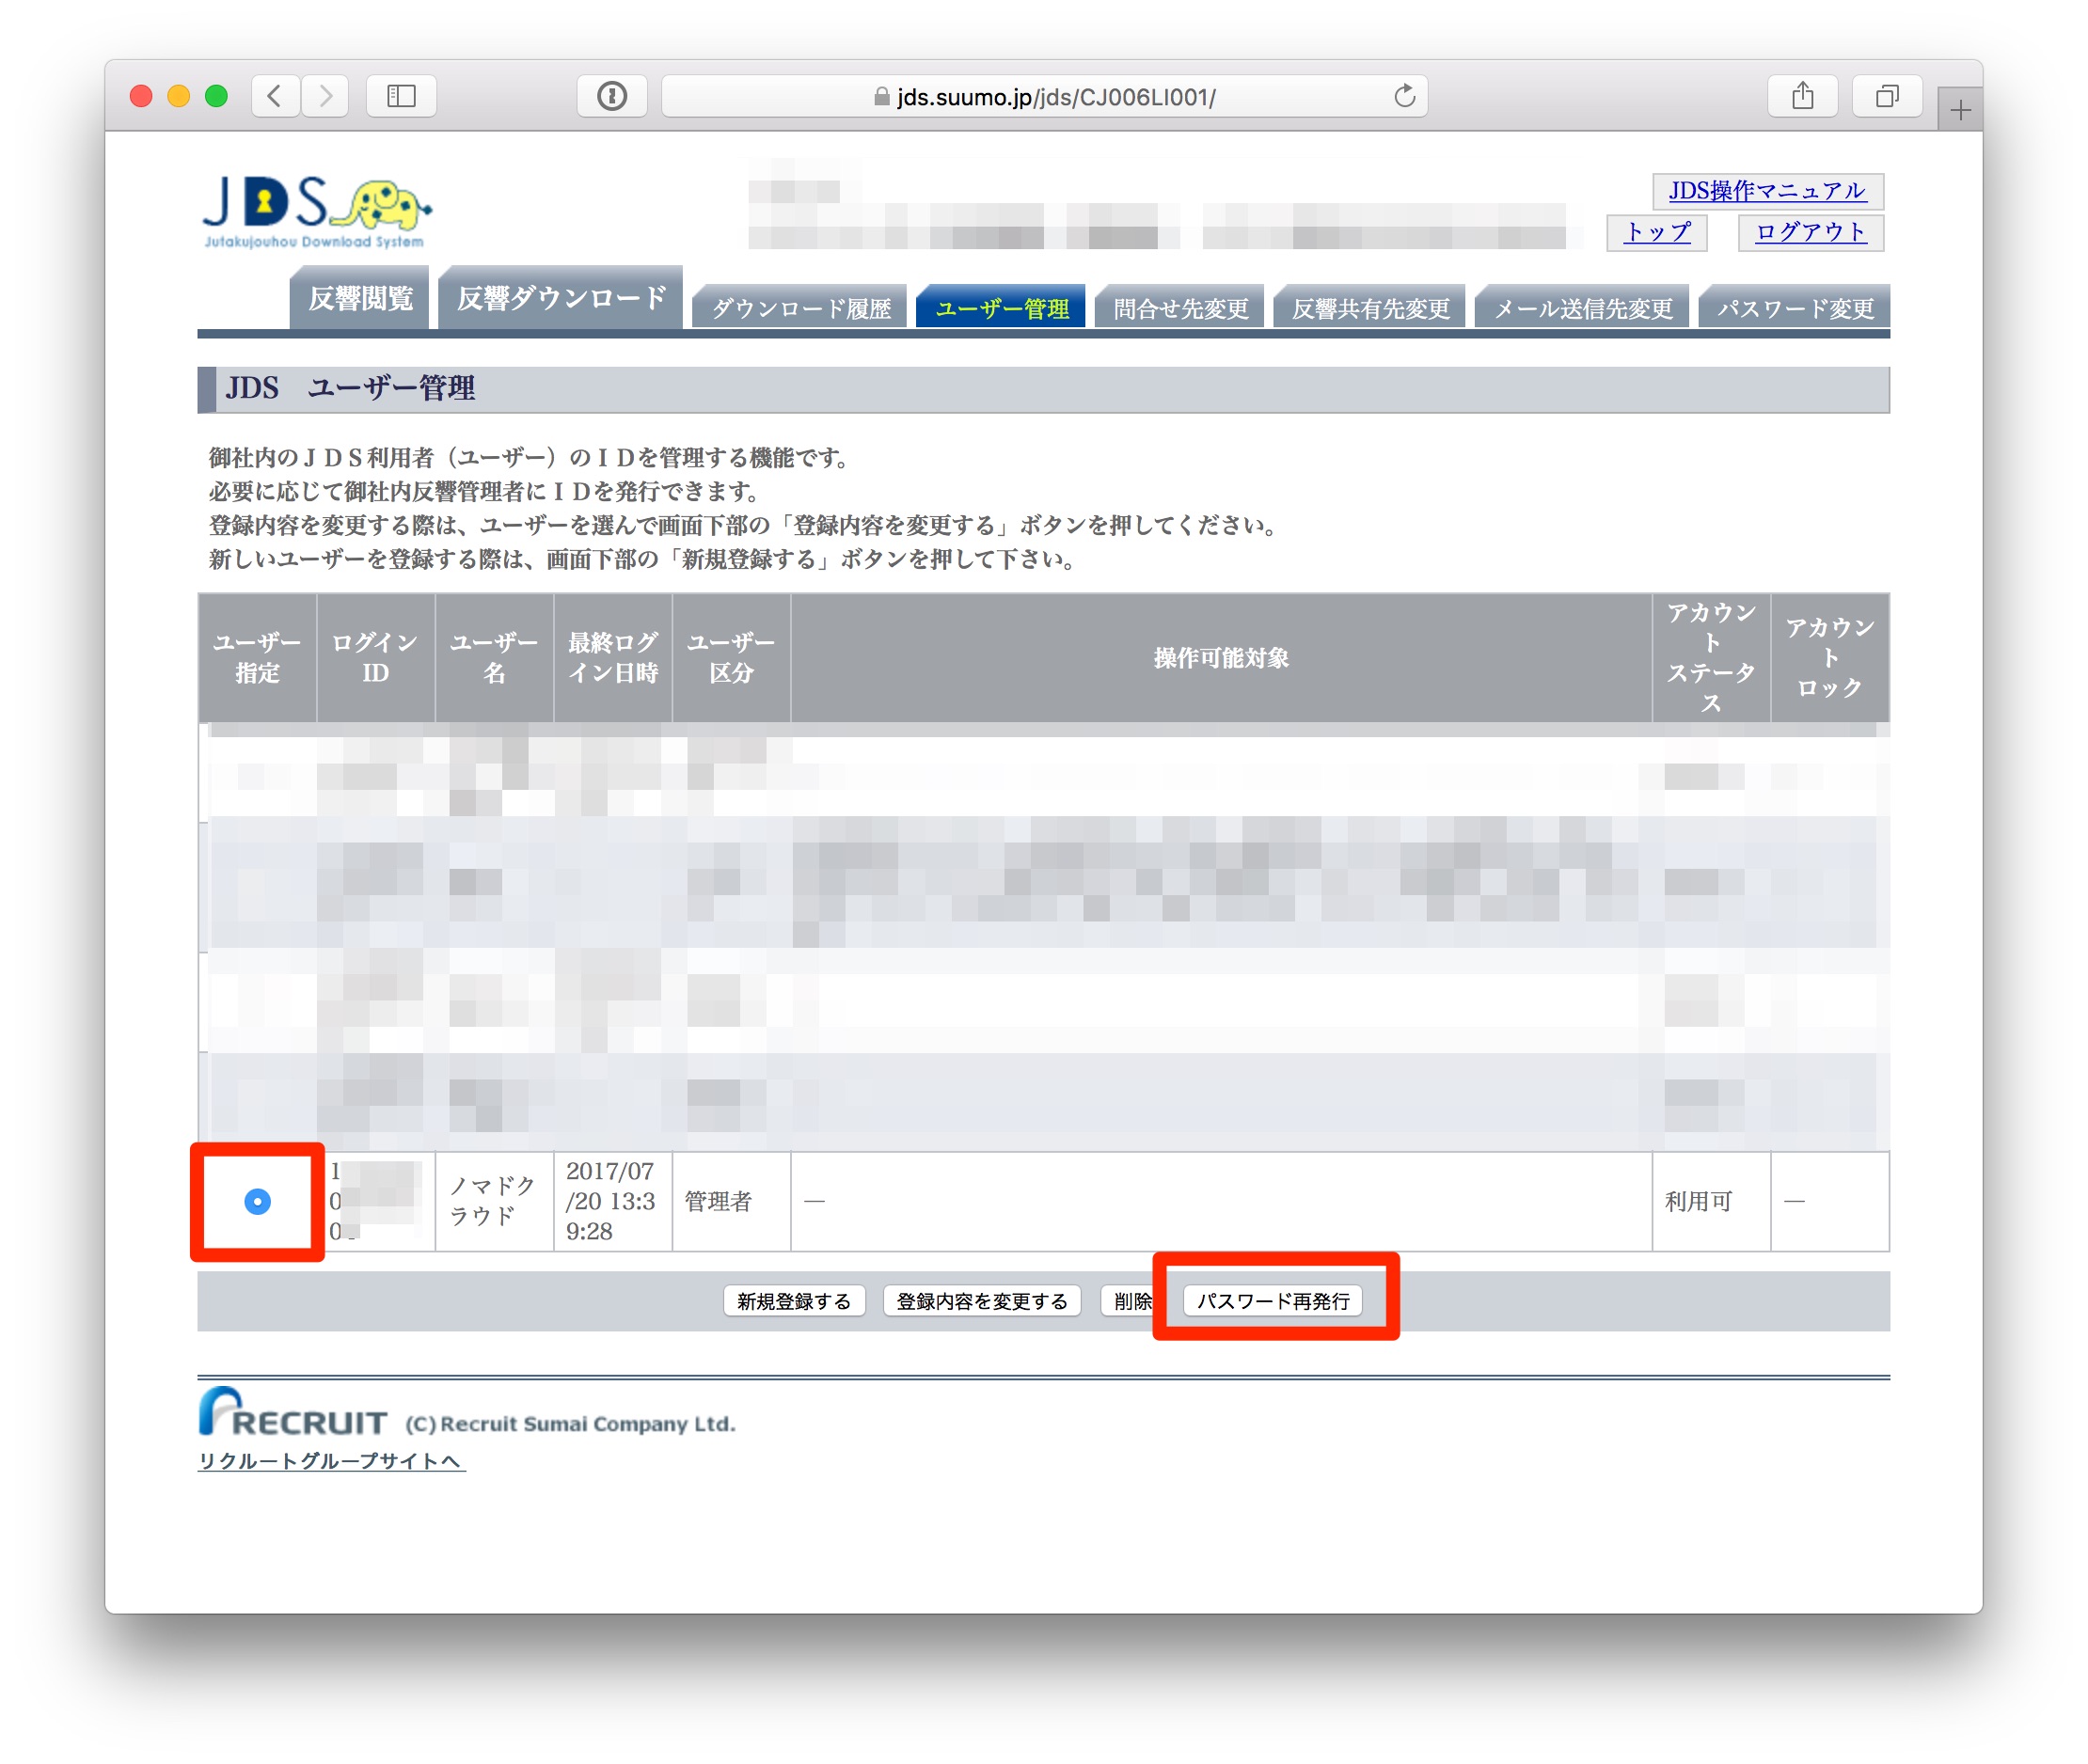Click the 新規登録する button
This screenshot has width=2088, height=1764.
(x=794, y=1301)
